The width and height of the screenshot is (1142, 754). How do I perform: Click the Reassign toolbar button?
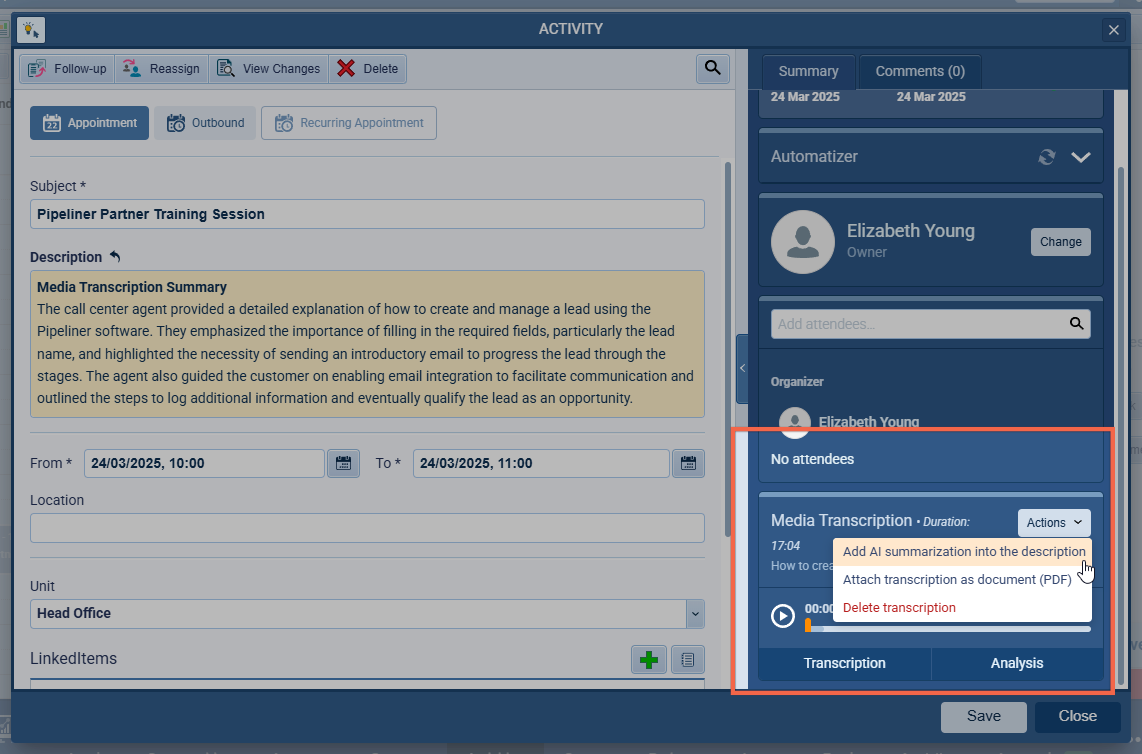(162, 69)
